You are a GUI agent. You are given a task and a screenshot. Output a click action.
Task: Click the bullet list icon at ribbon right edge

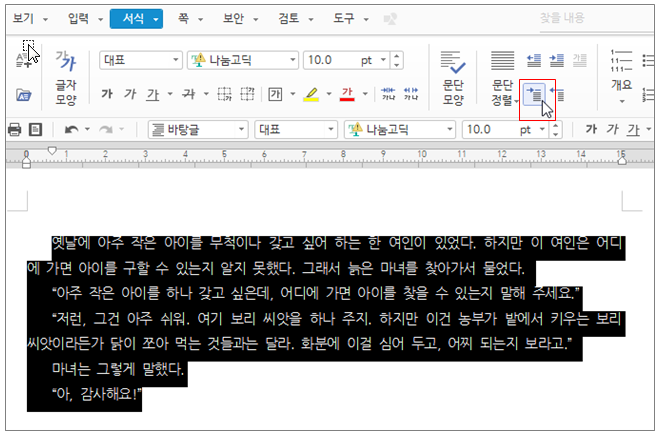click(648, 60)
